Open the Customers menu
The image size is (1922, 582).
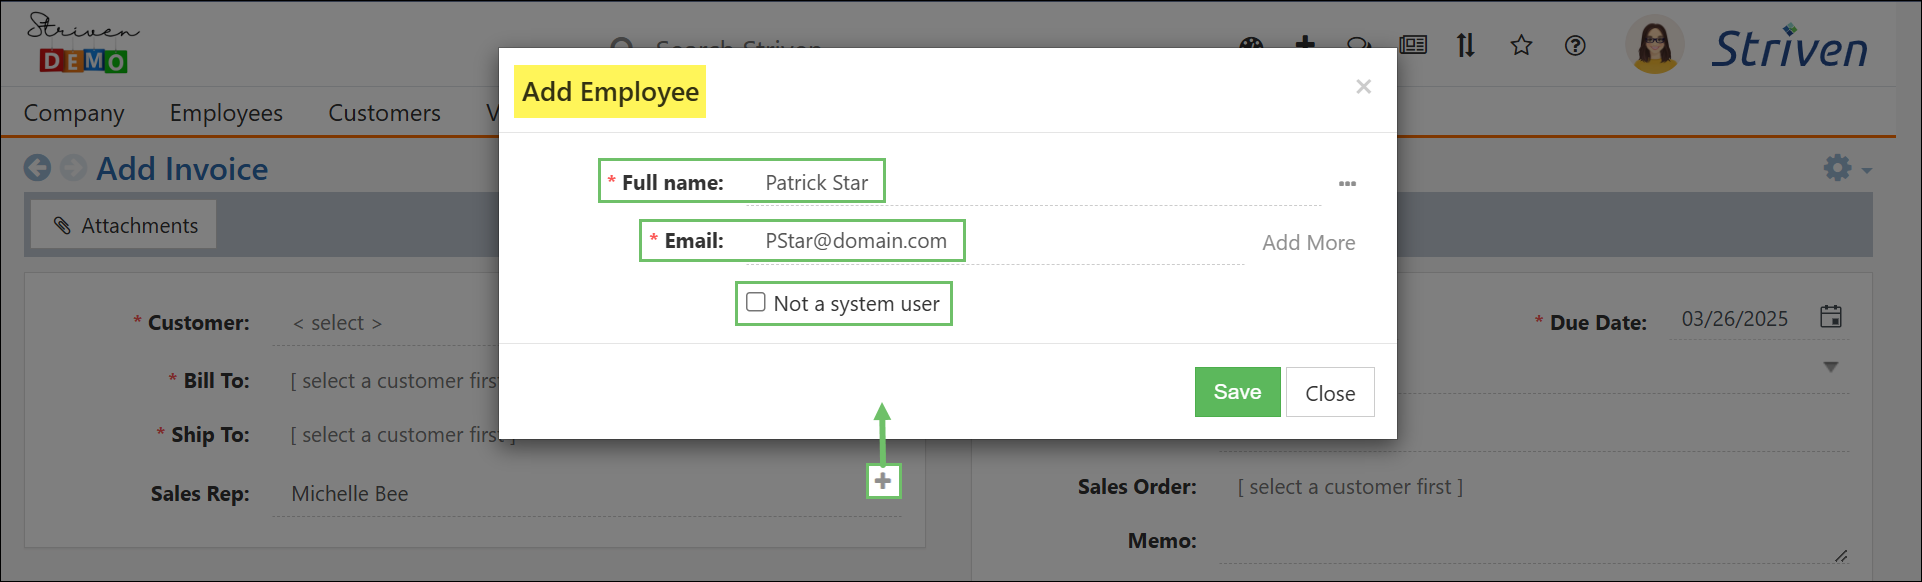[x=384, y=113]
